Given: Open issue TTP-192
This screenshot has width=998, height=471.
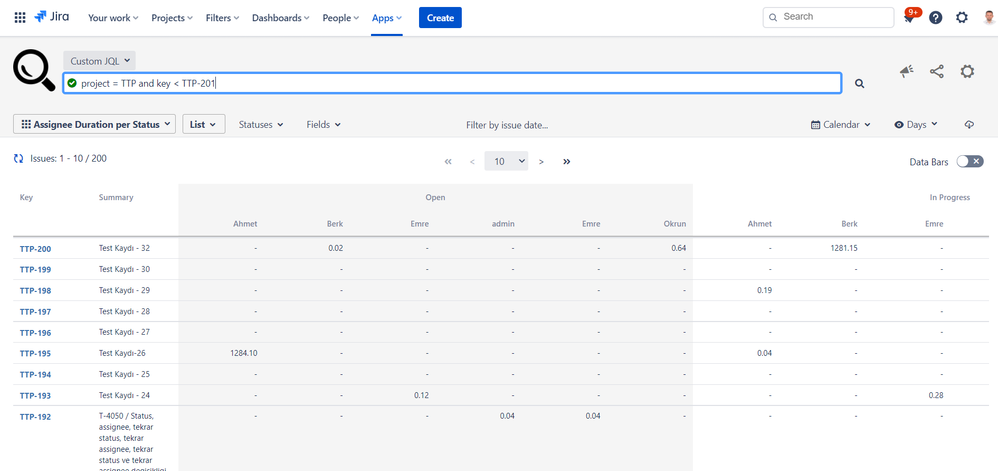Looking at the screenshot, I should pos(36,418).
